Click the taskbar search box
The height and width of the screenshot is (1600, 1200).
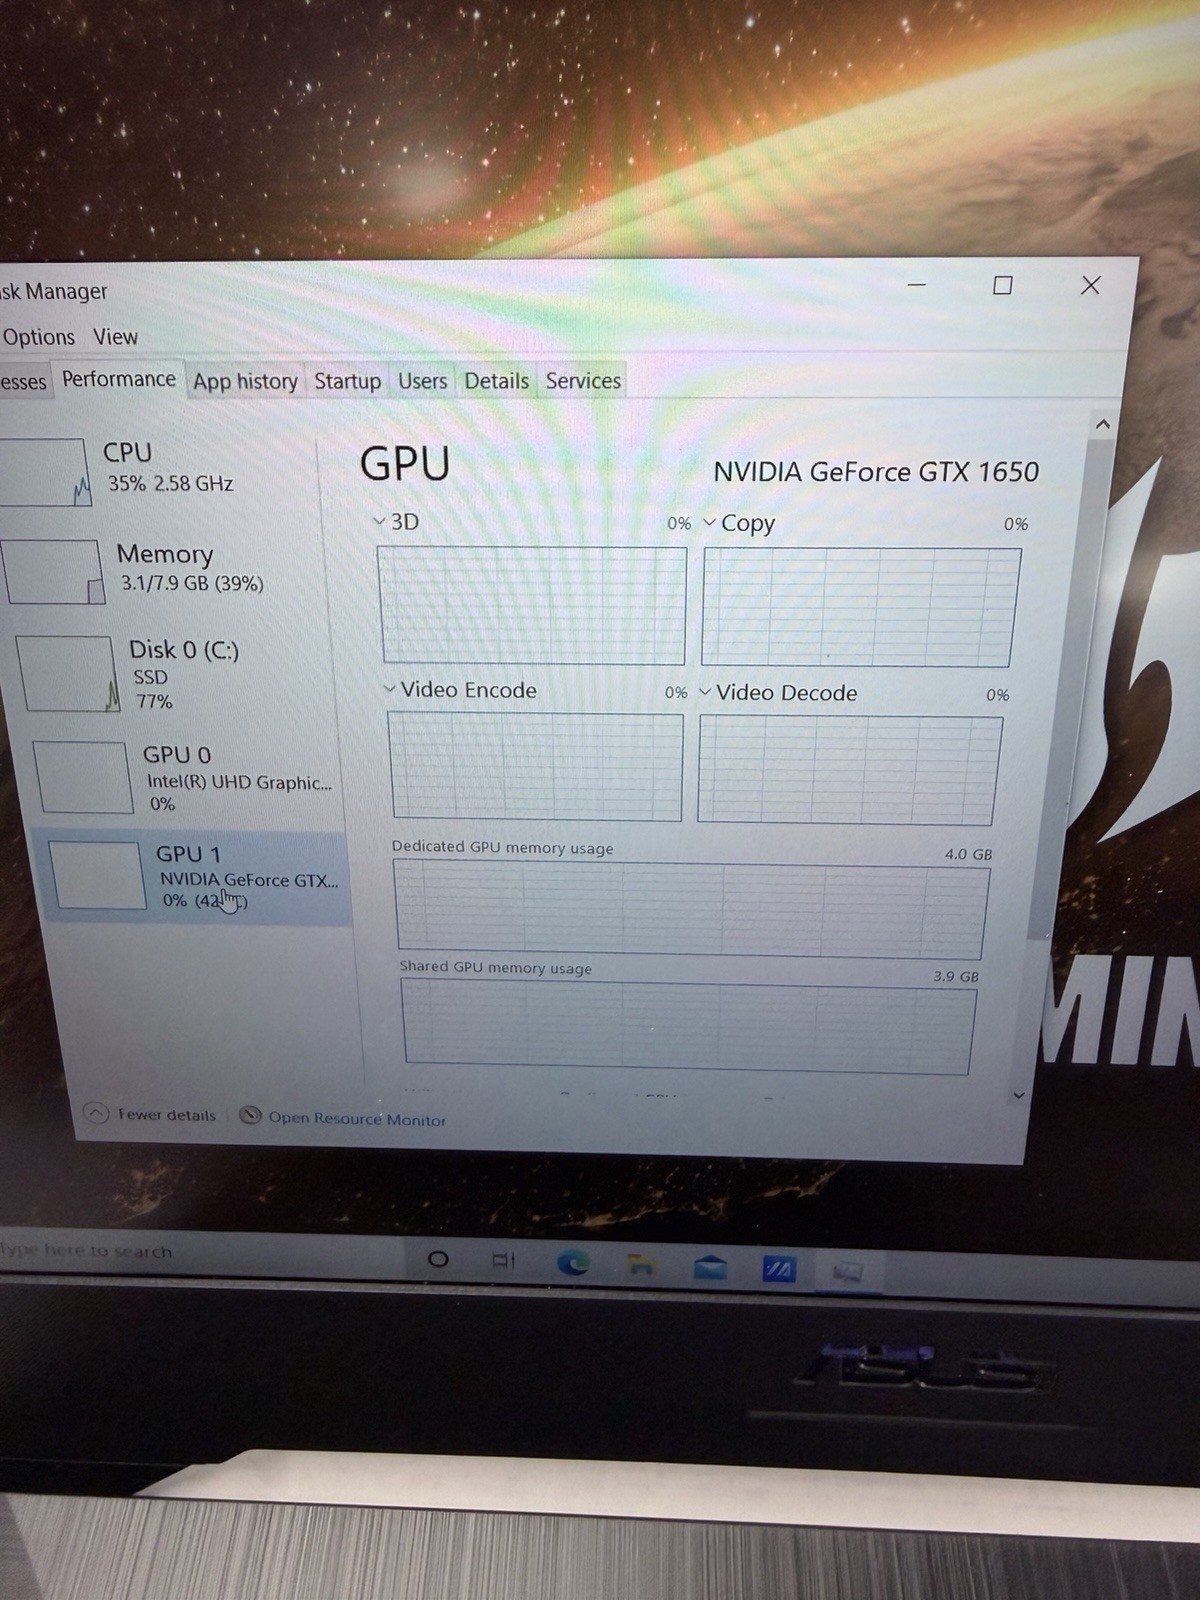point(200,1253)
